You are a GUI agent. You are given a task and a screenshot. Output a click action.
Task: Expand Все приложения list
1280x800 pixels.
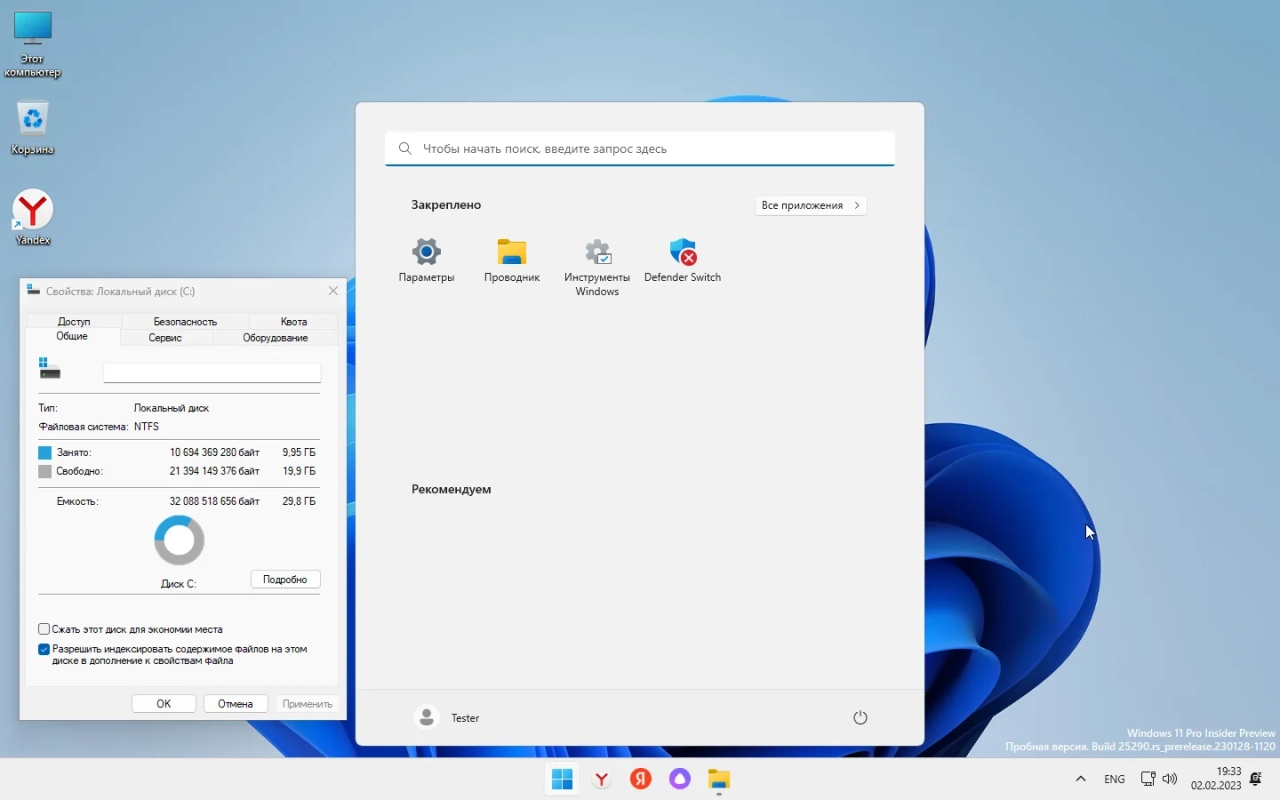pyautogui.click(x=810, y=205)
